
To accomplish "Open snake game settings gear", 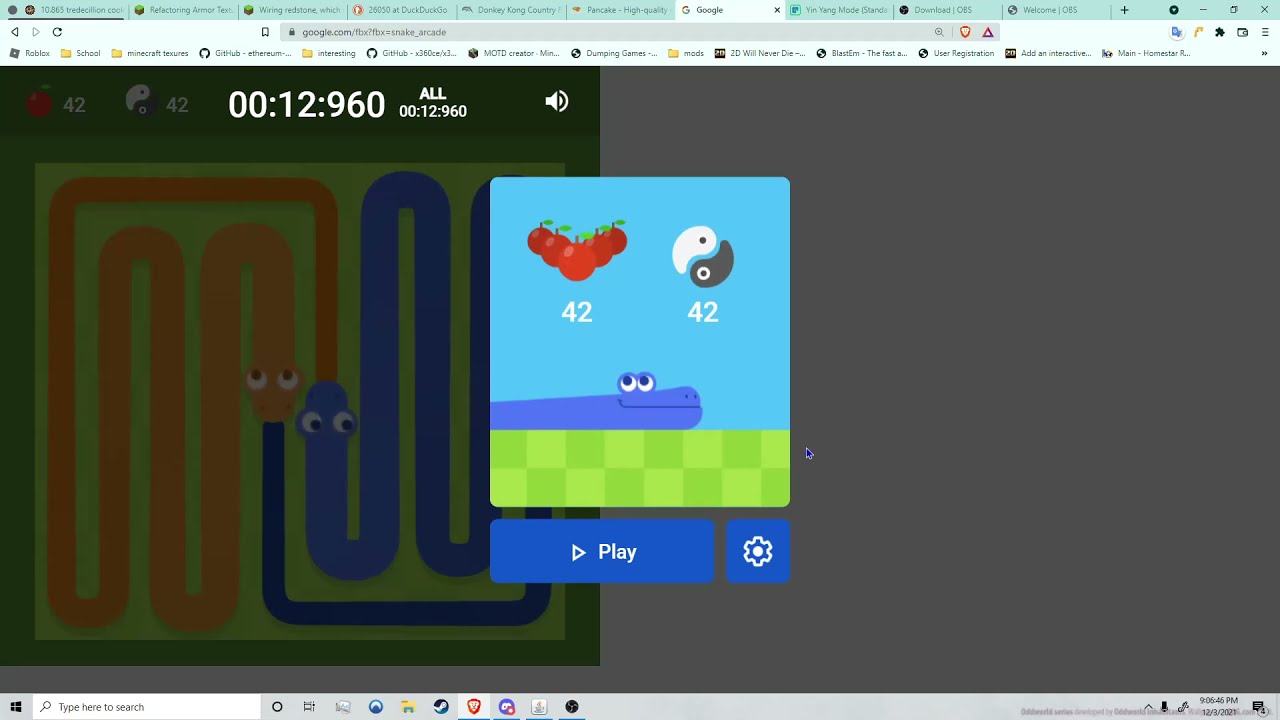I will (x=758, y=552).
